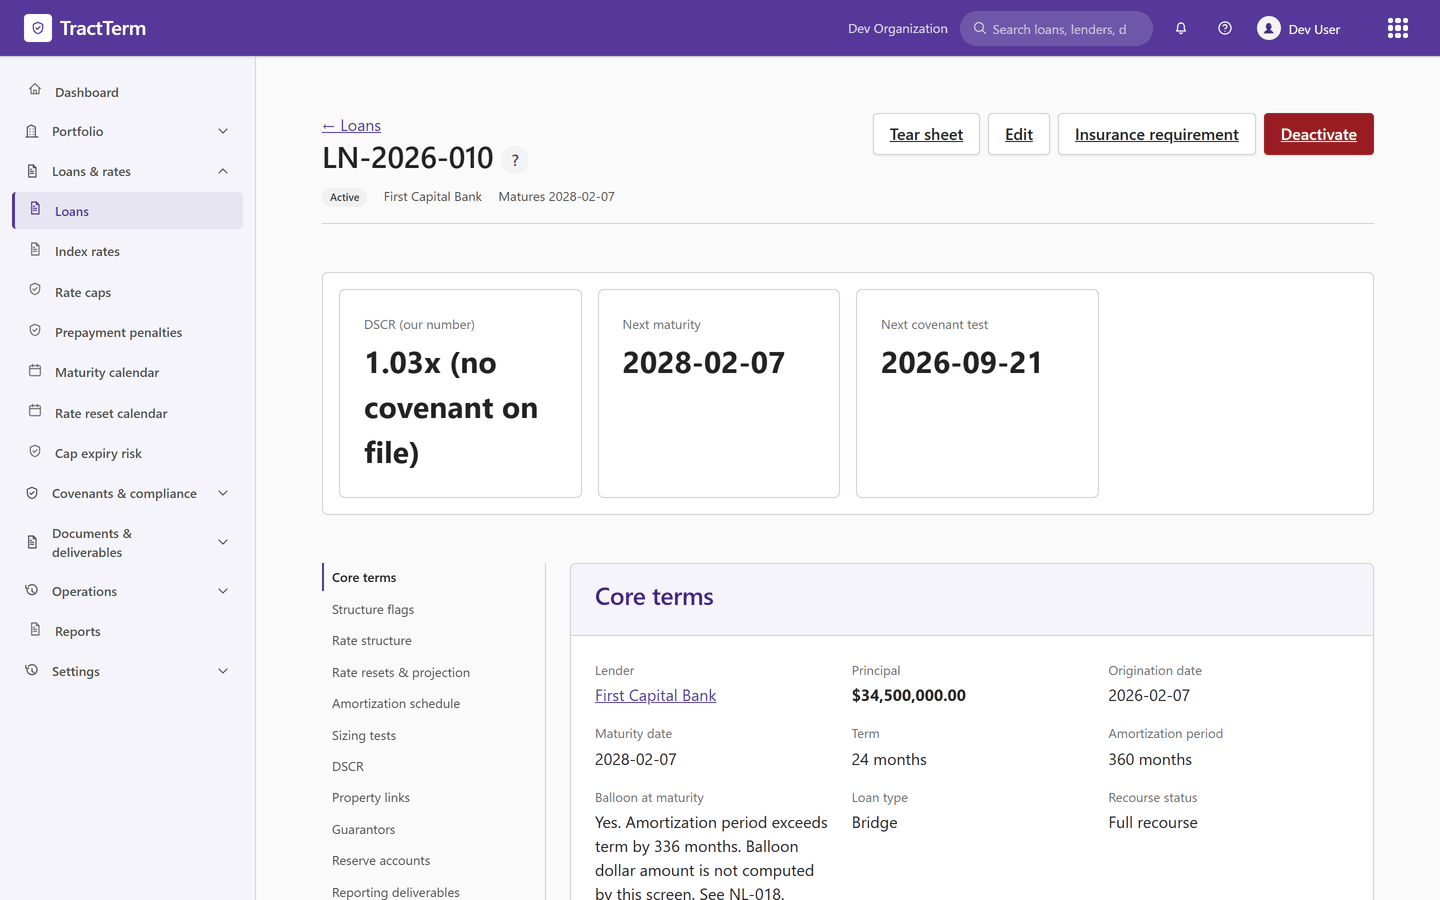
Task: Click the Loans item document icon
Action: click(35, 208)
